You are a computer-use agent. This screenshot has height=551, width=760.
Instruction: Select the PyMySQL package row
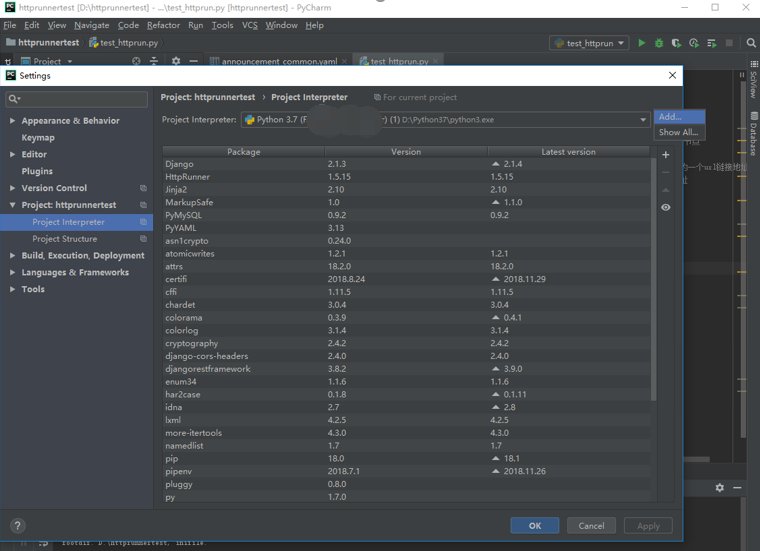pos(406,215)
